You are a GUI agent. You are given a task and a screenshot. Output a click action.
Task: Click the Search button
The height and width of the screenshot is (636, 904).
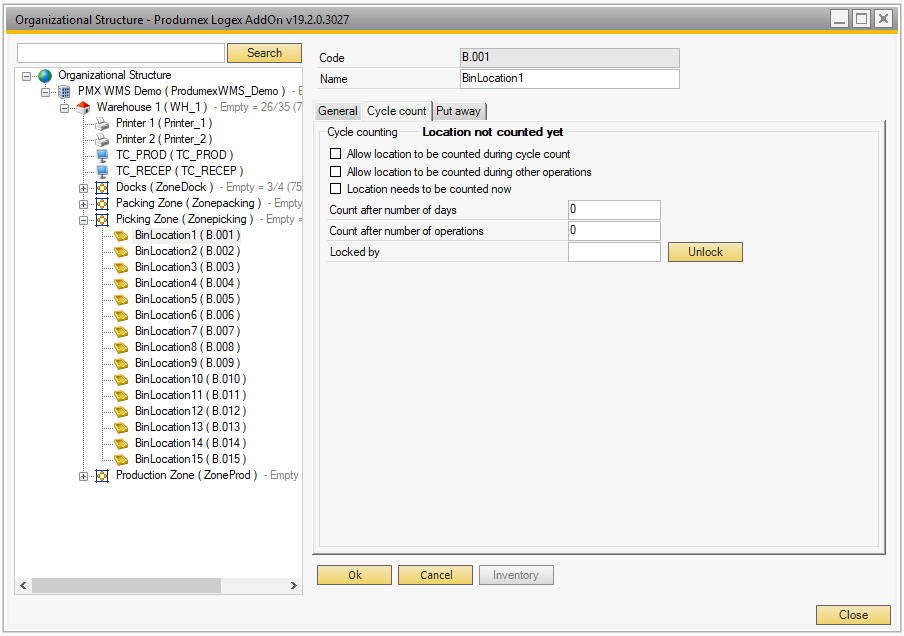click(264, 53)
